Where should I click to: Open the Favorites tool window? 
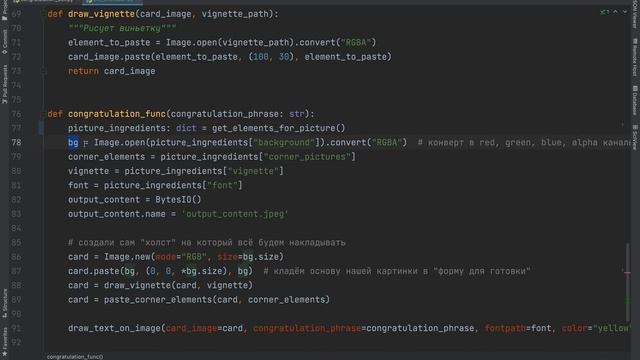click(4, 341)
